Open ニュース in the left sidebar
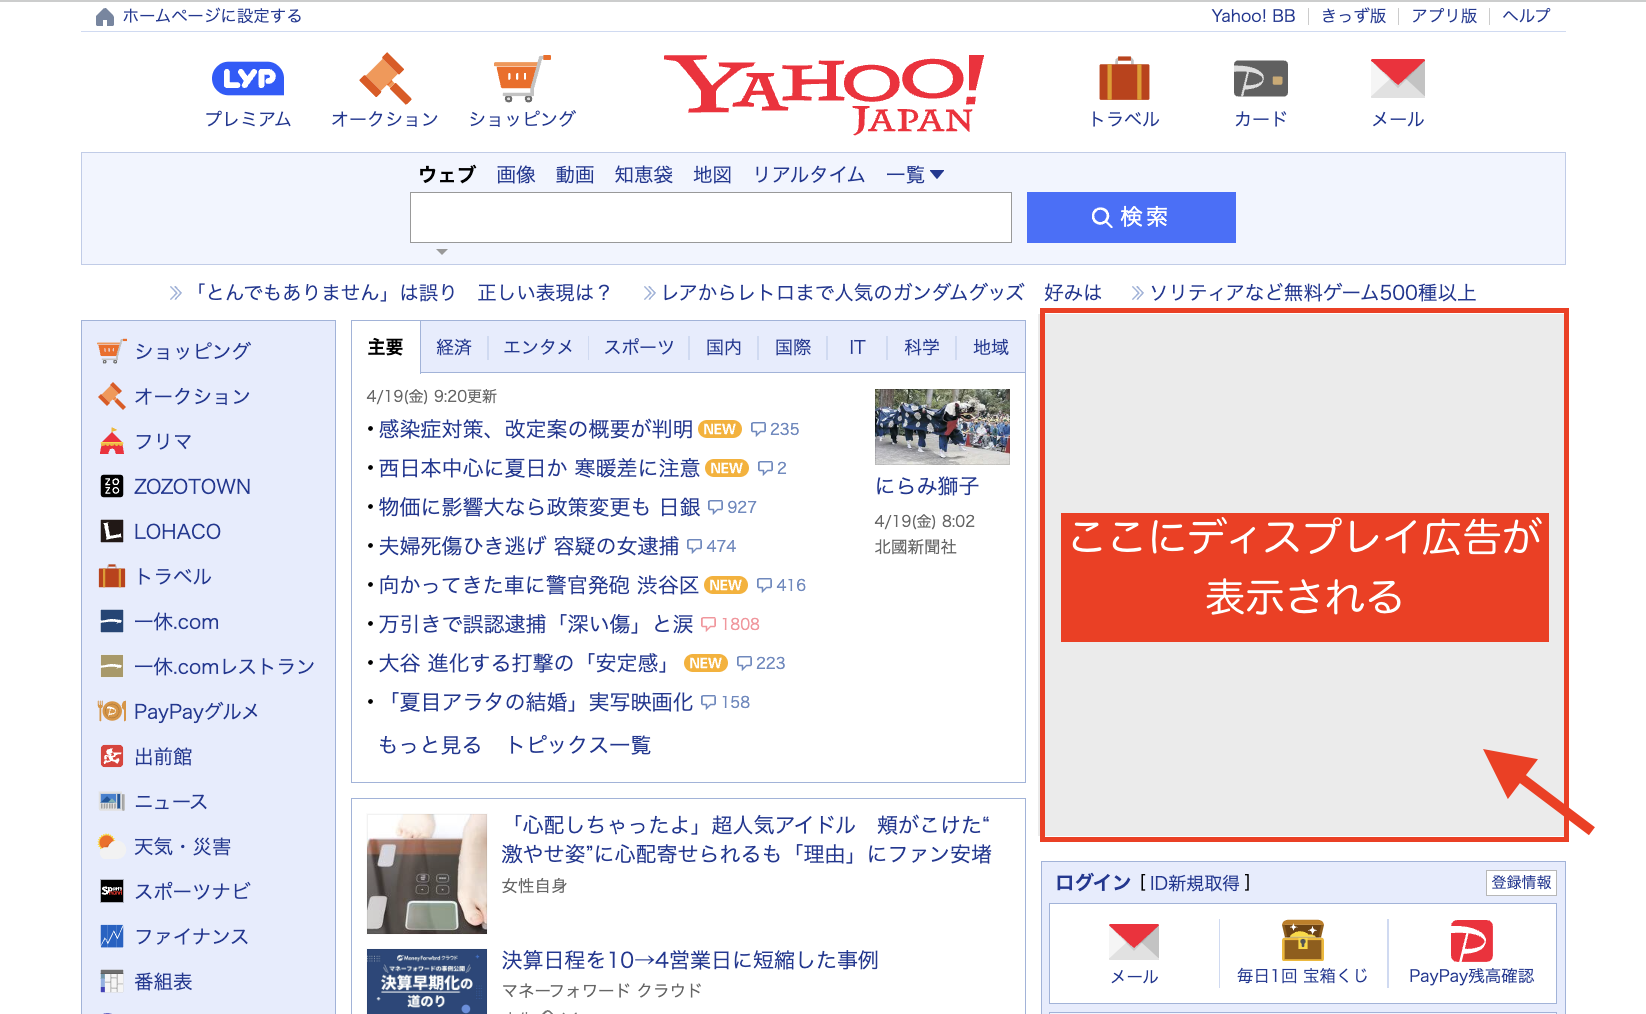This screenshot has width=1646, height=1014. [x=171, y=801]
